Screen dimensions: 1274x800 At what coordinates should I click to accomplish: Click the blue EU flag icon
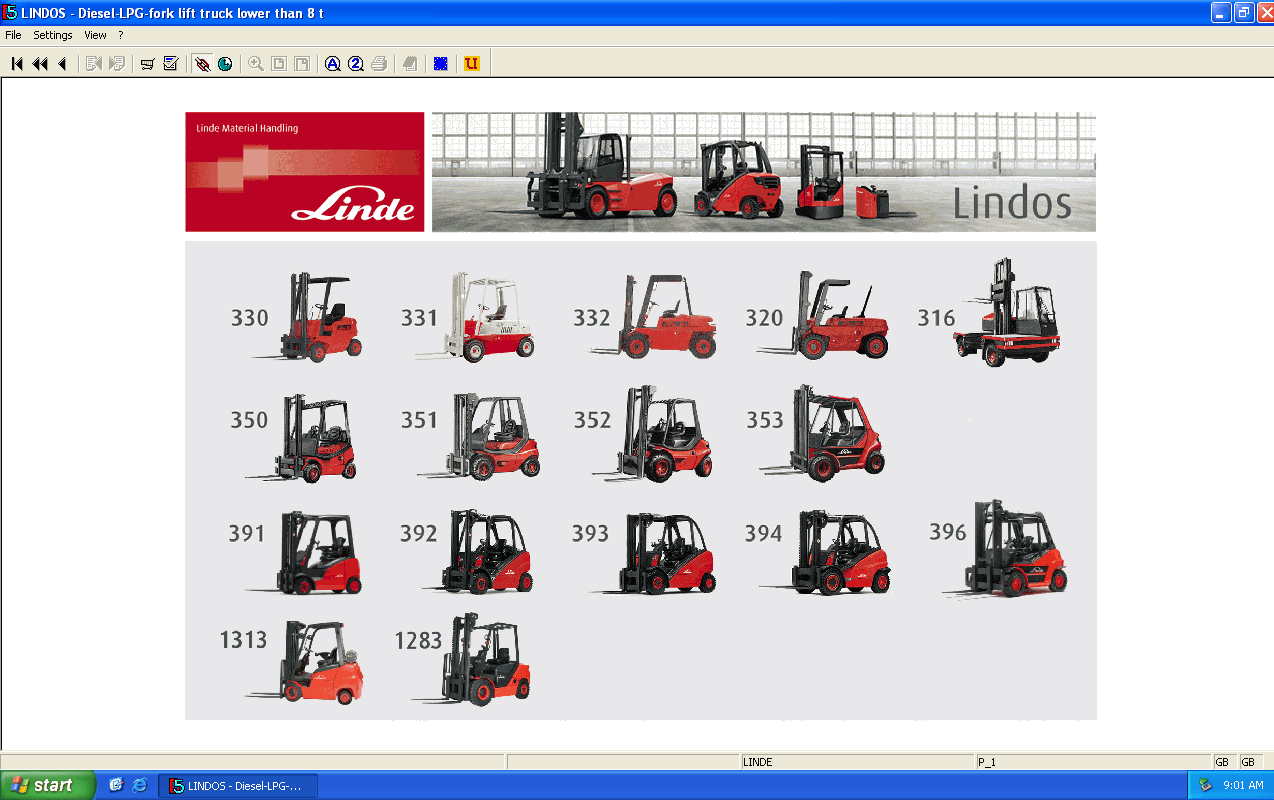coord(440,64)
